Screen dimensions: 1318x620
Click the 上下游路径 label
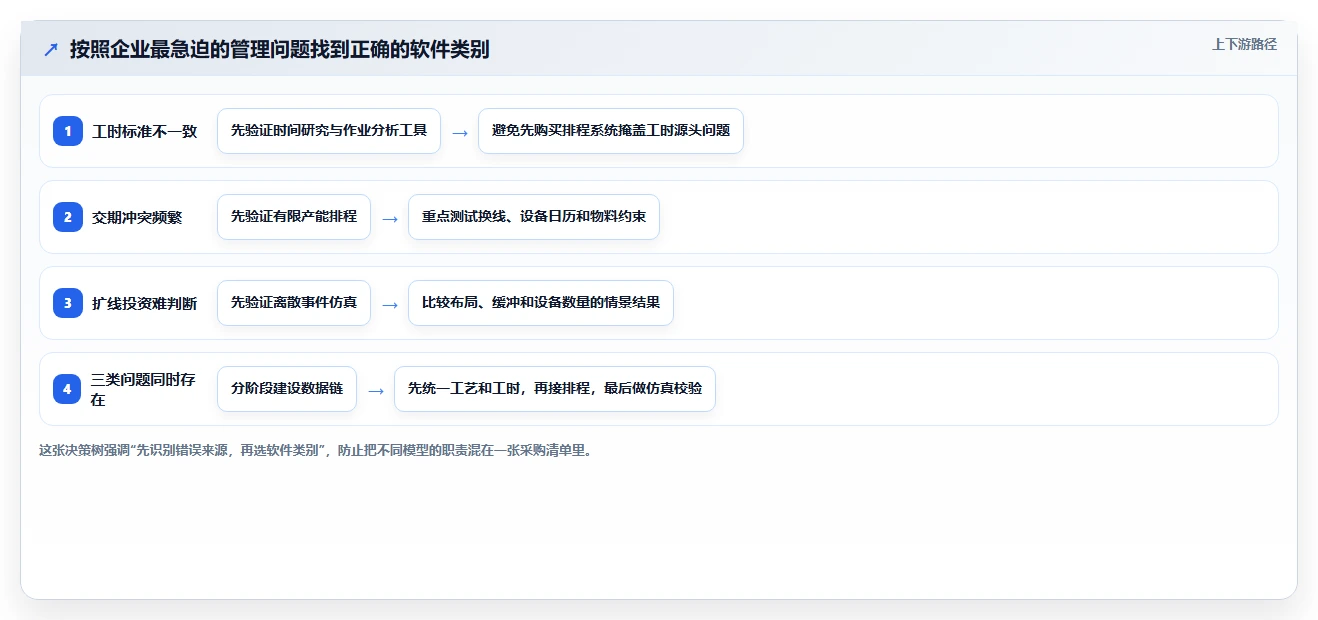point(1244,44)
